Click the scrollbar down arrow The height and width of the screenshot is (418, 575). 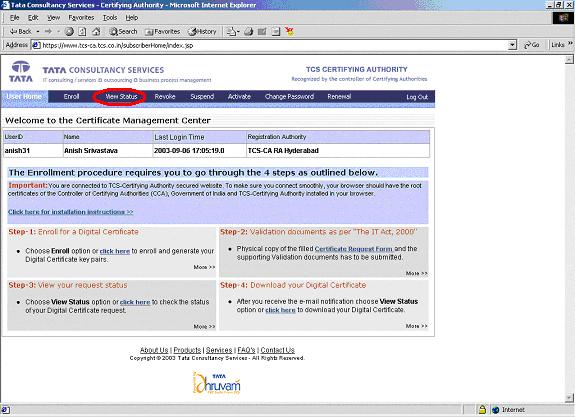click(569, 397)
